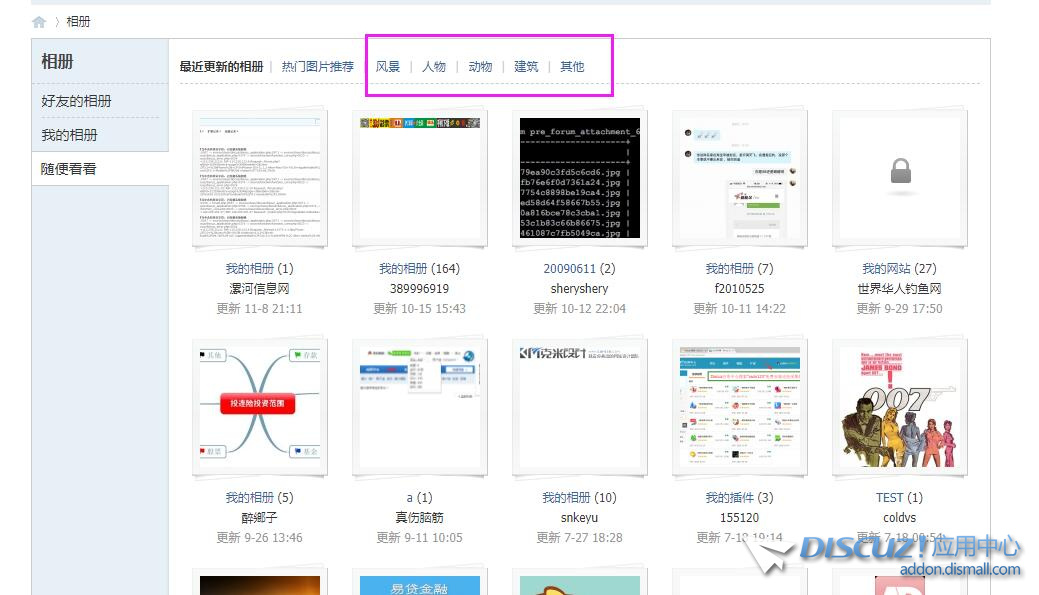Open the black terminal jpg list thumbnail
Screen dimensions: 1039x595
tap(579, 177)
